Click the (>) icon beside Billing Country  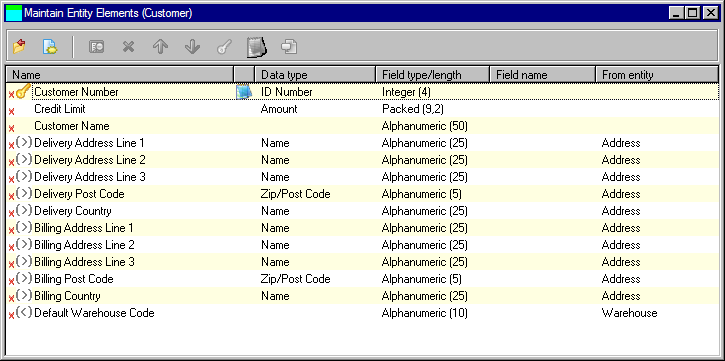click(24, 296)
